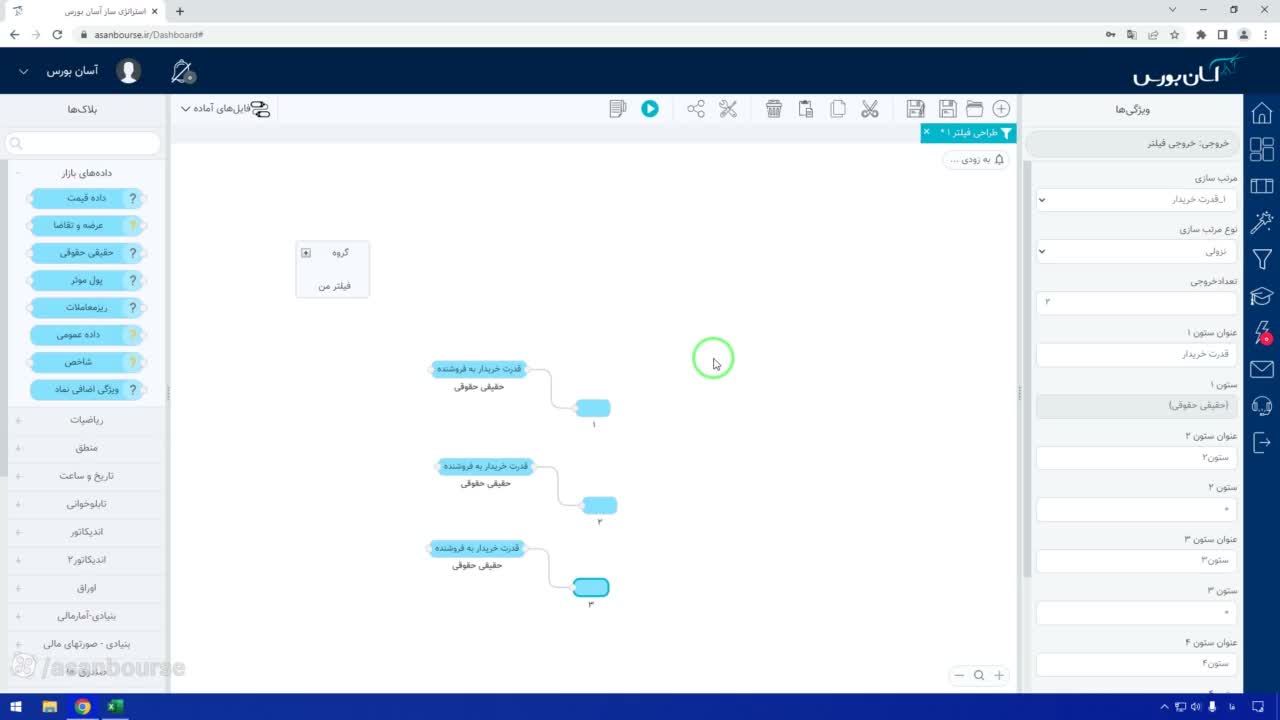Expand the اوراق category
This screenshot has height=720, width=1280.
coord(18,588)
